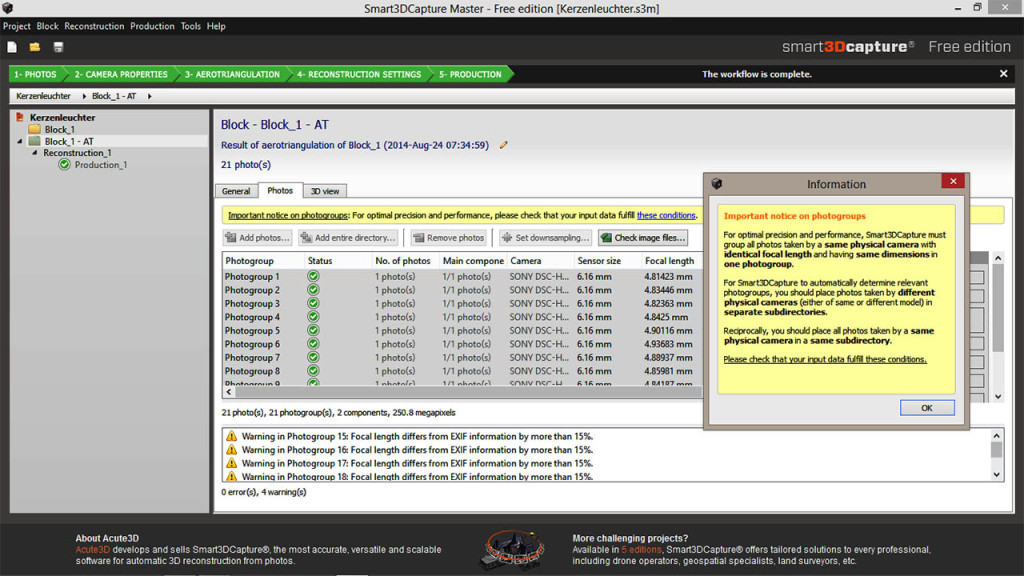Click the pencil icon to edit the block description
The image size is (1024, 576).
[504, 145]
